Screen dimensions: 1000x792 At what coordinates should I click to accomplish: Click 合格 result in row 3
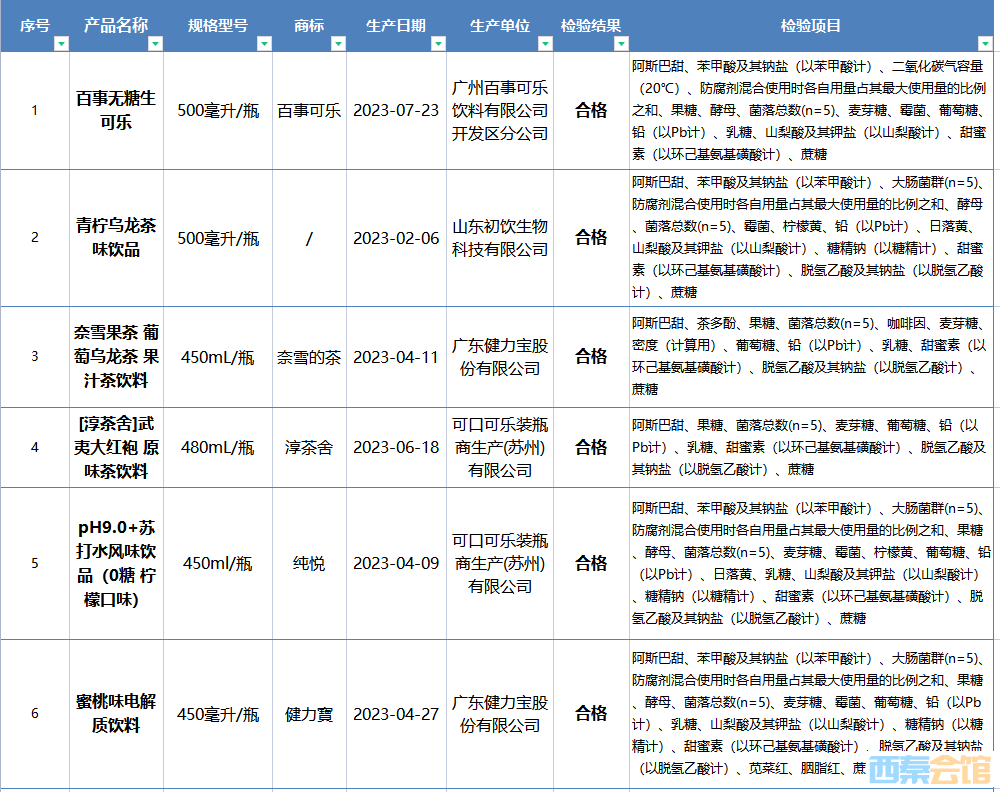(591, 357)
